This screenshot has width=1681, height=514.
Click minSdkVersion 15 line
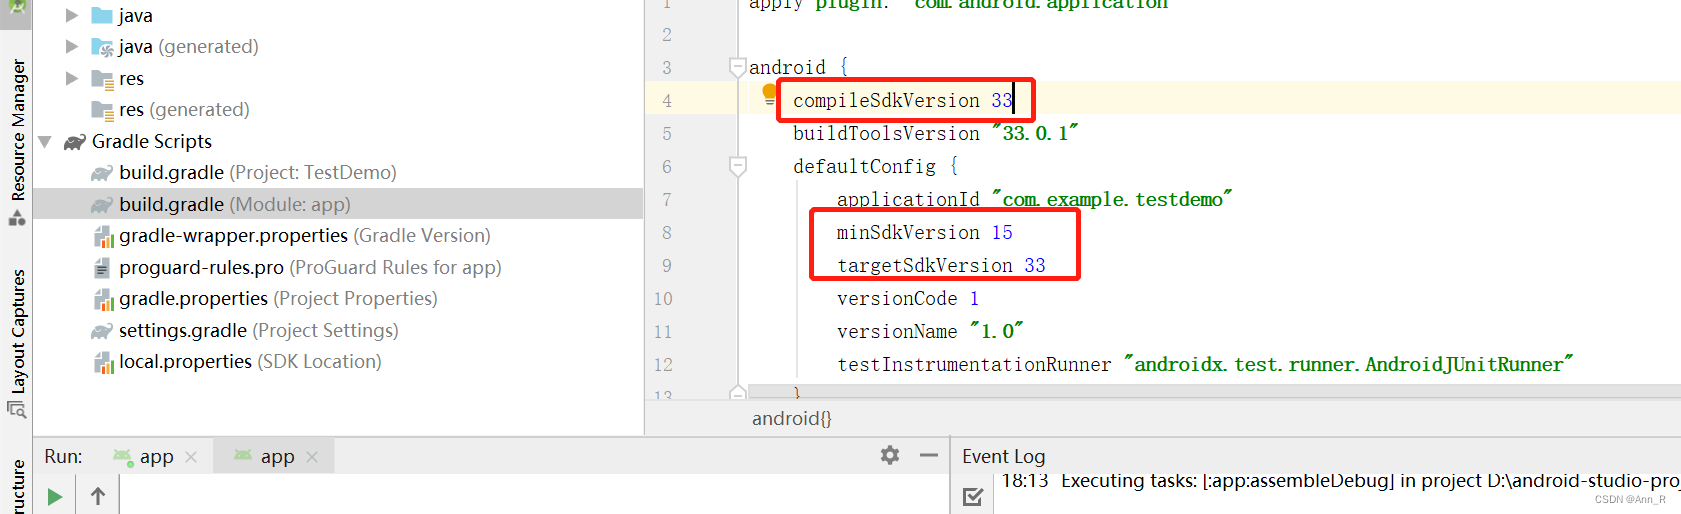925,232
